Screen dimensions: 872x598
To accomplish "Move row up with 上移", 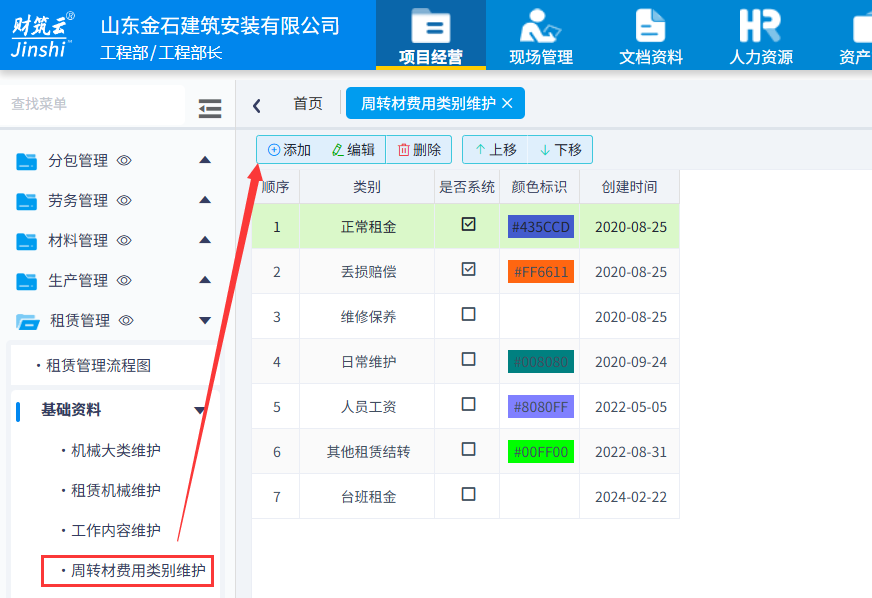I will pos(496,150).
